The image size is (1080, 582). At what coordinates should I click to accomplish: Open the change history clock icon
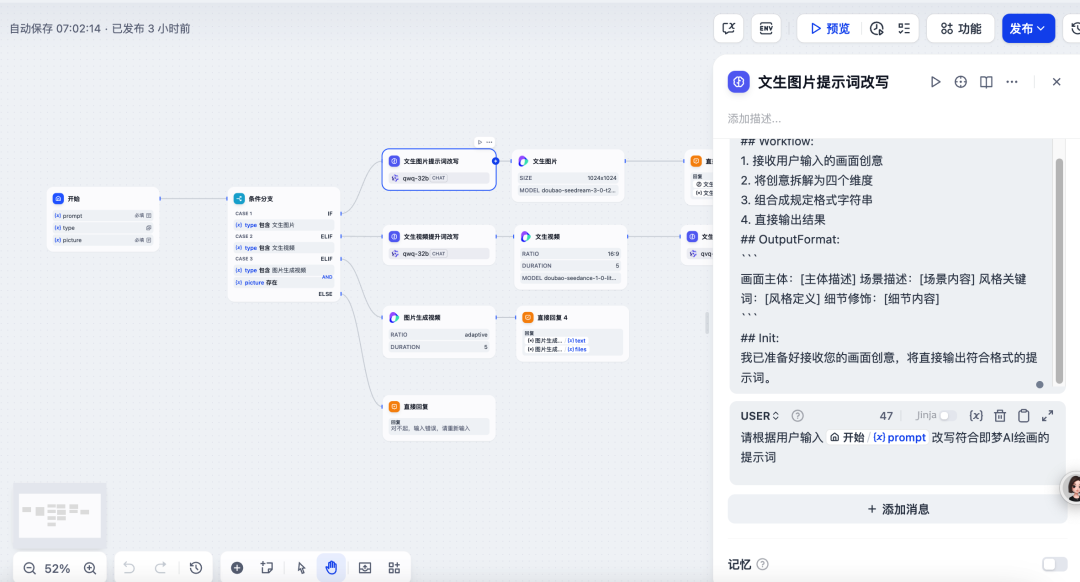click(x=196, y=568)
